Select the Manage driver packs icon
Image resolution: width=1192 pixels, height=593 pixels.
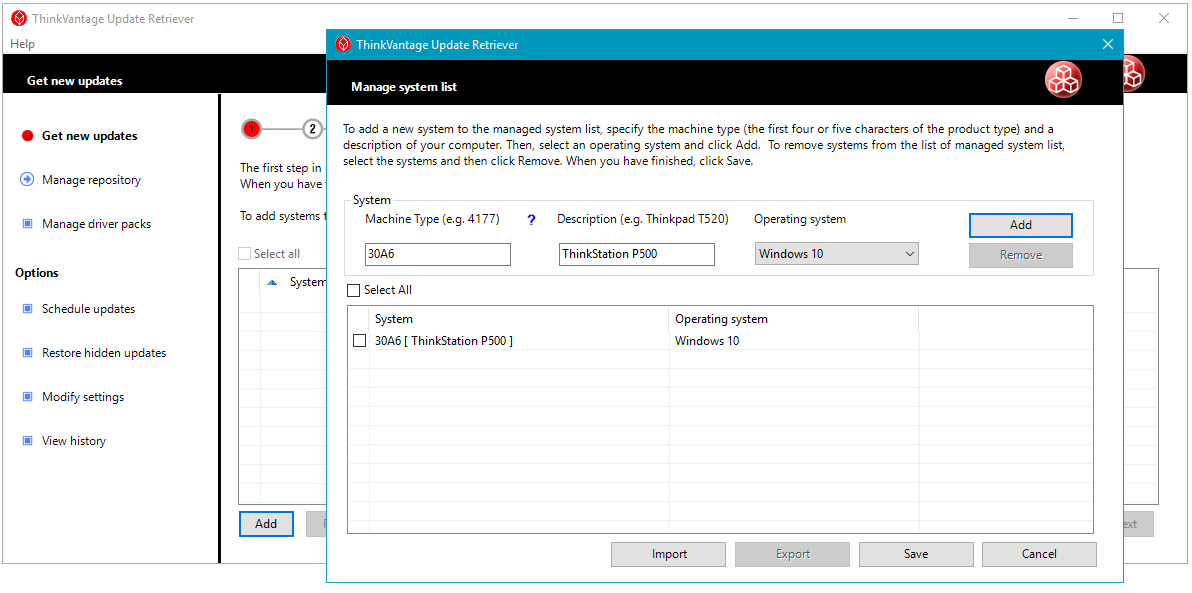coord(27,223)
